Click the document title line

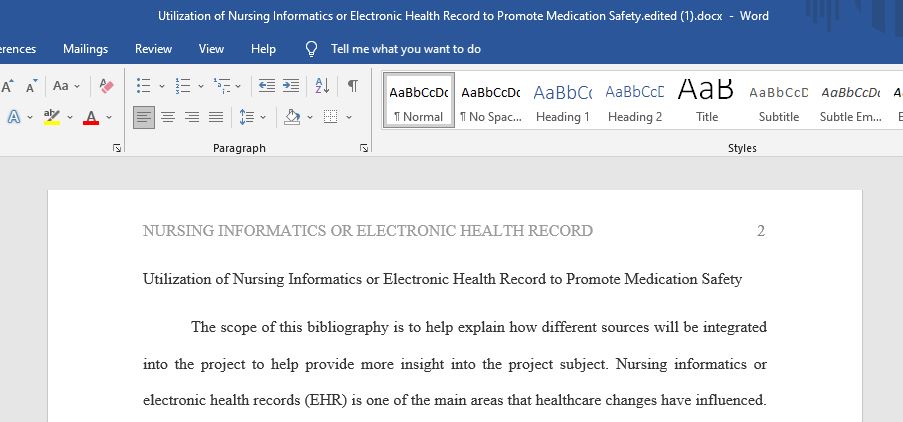pyautogui.click(x=442, y=279)
